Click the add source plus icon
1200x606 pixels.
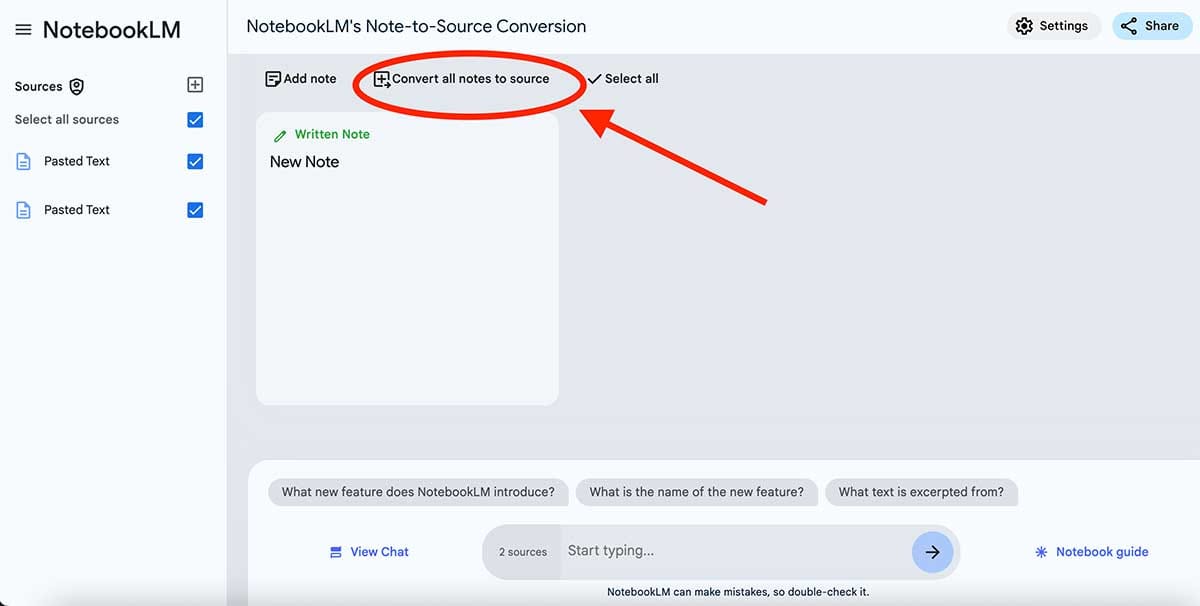pos(197,85)
